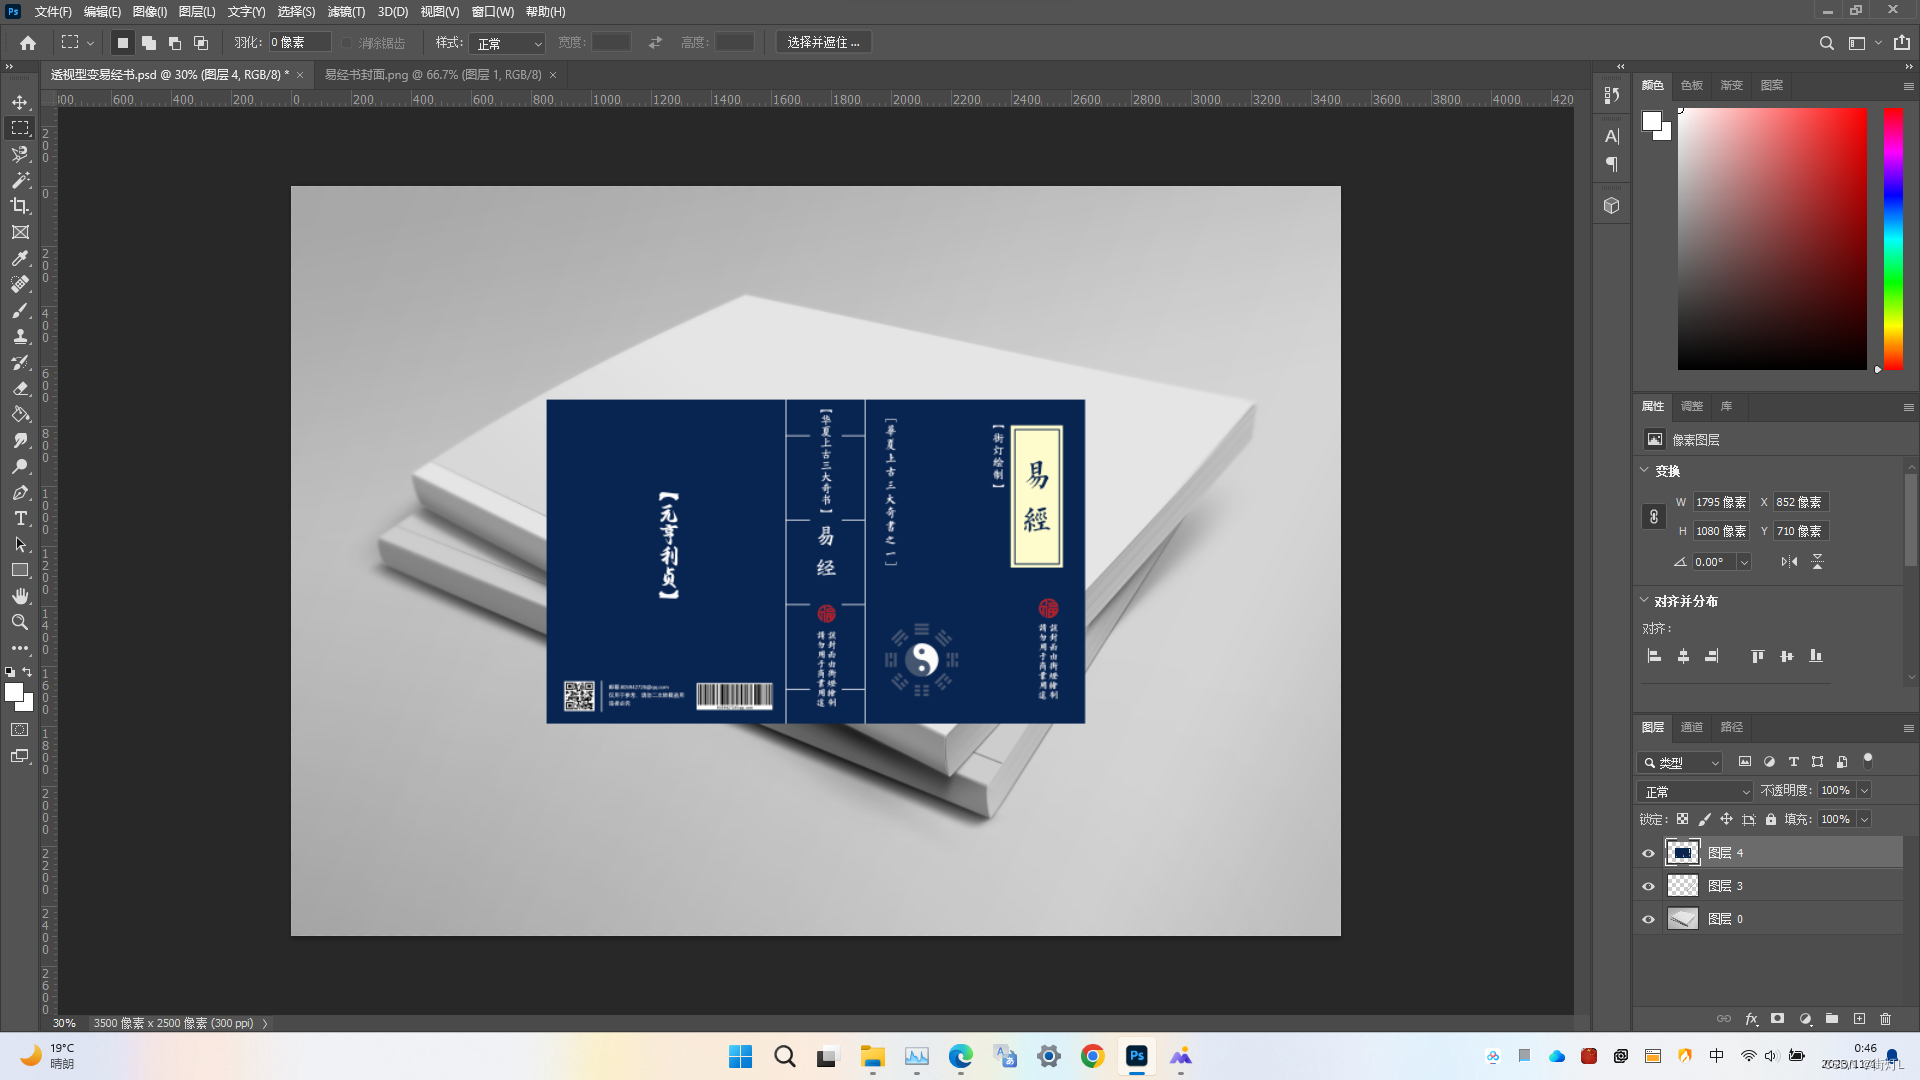Select the Horizontal Type tool
Viewport: 1920px width, 1080px height.
tap(20, 518)
